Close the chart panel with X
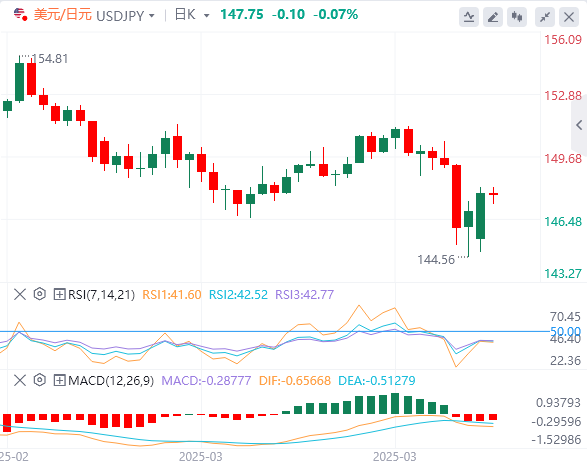This screenshot has width=587, height=469. [x=569, y=17]
